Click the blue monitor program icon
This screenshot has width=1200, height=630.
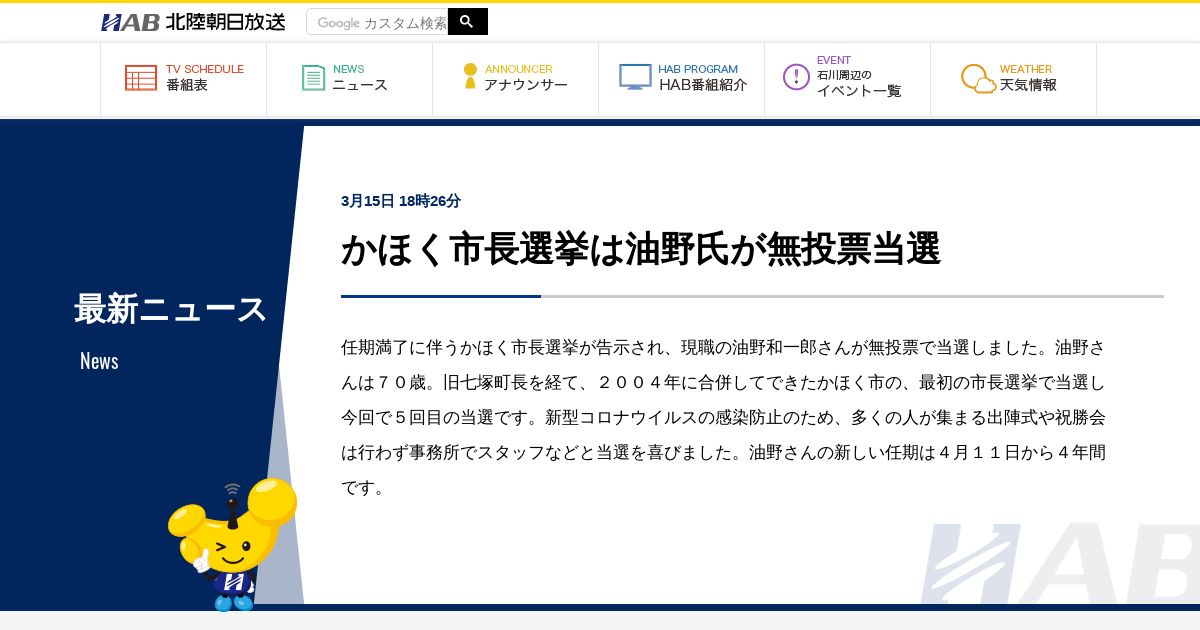[x=635, y=77]
